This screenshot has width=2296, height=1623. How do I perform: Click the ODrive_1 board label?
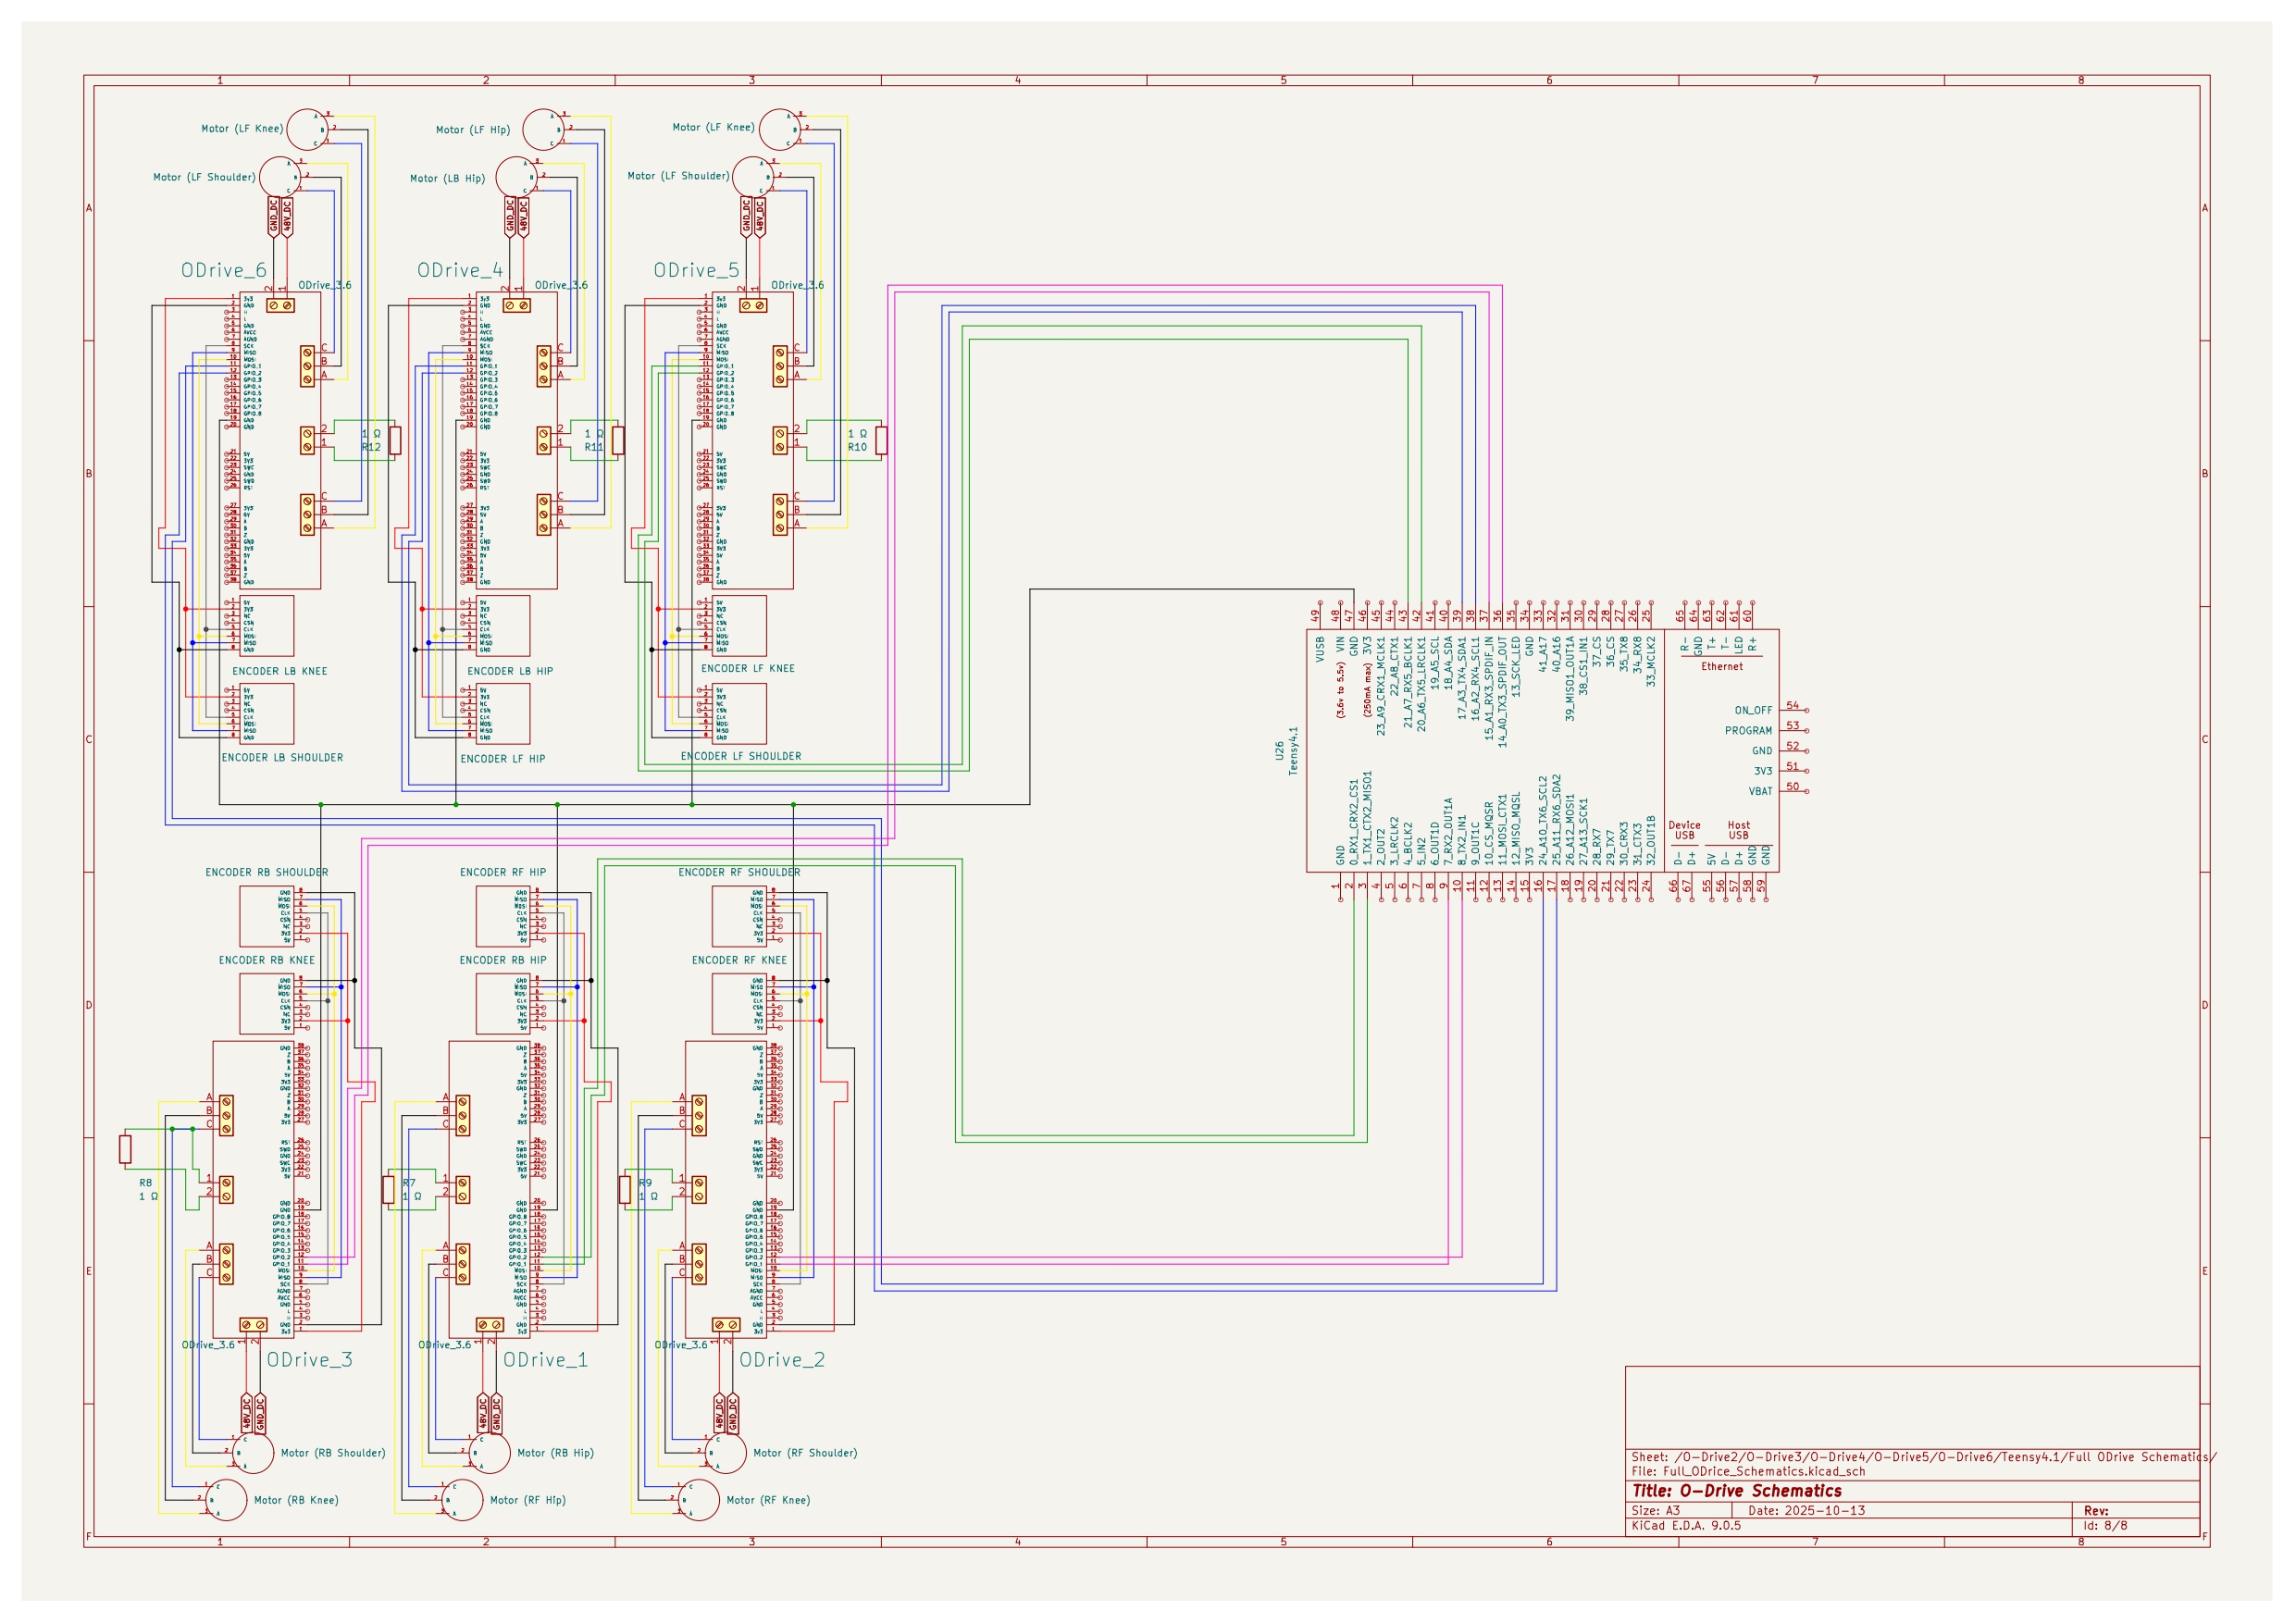pos(545,1360)
